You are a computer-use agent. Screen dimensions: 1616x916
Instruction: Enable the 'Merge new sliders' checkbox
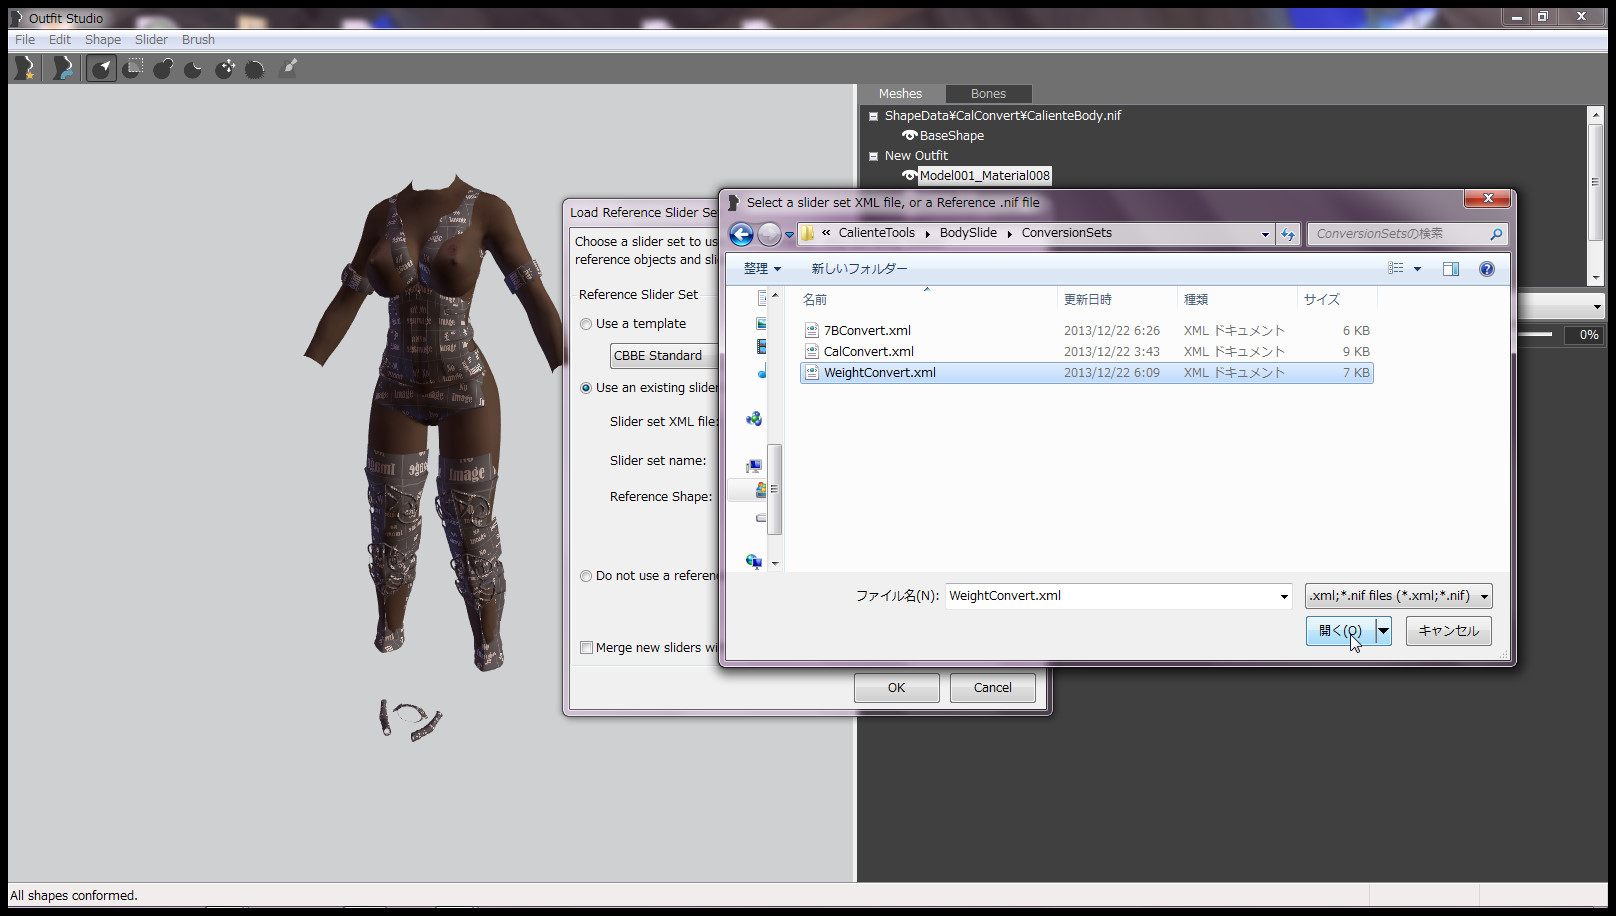(x=587, y=647)
